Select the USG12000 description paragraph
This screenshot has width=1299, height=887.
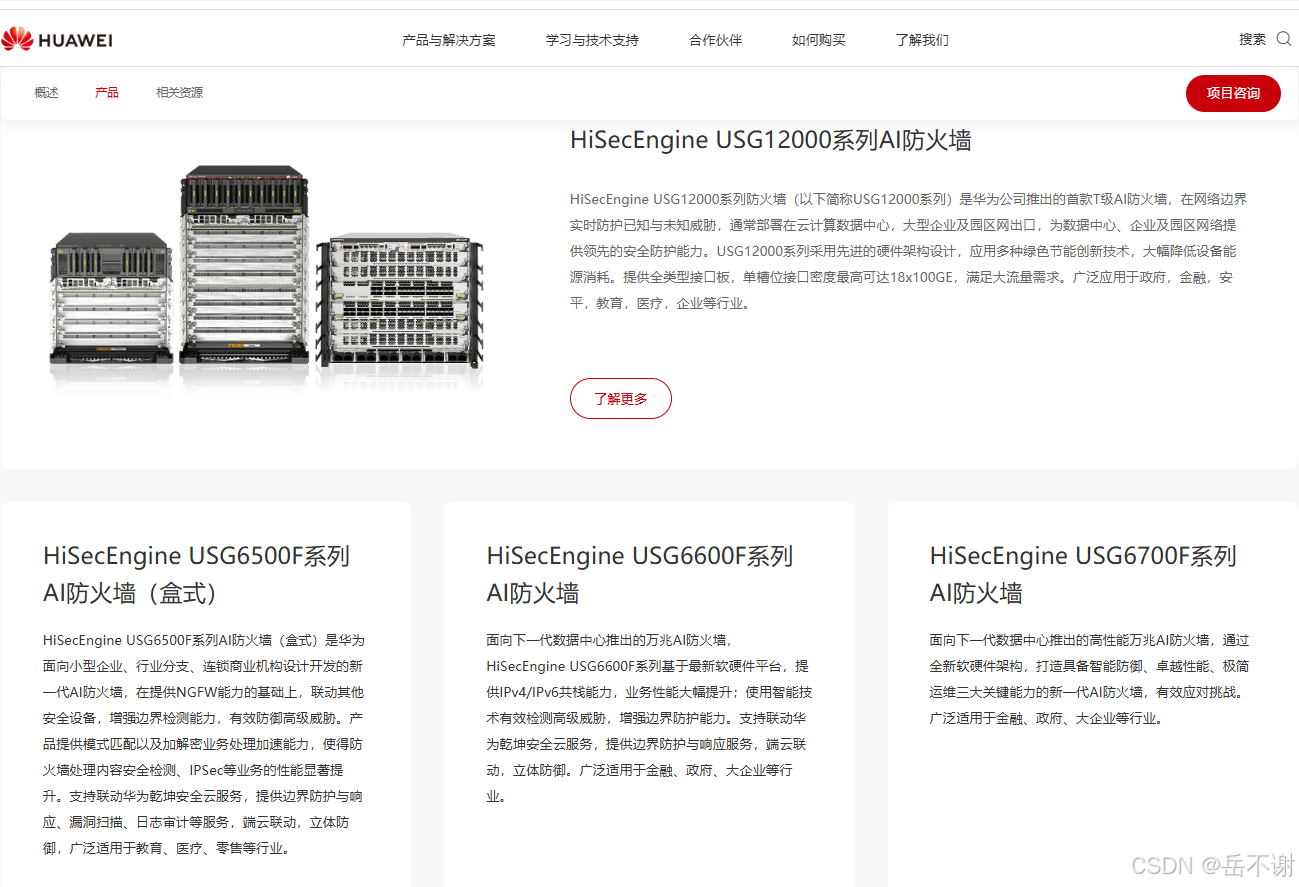(x=909, y=251)
